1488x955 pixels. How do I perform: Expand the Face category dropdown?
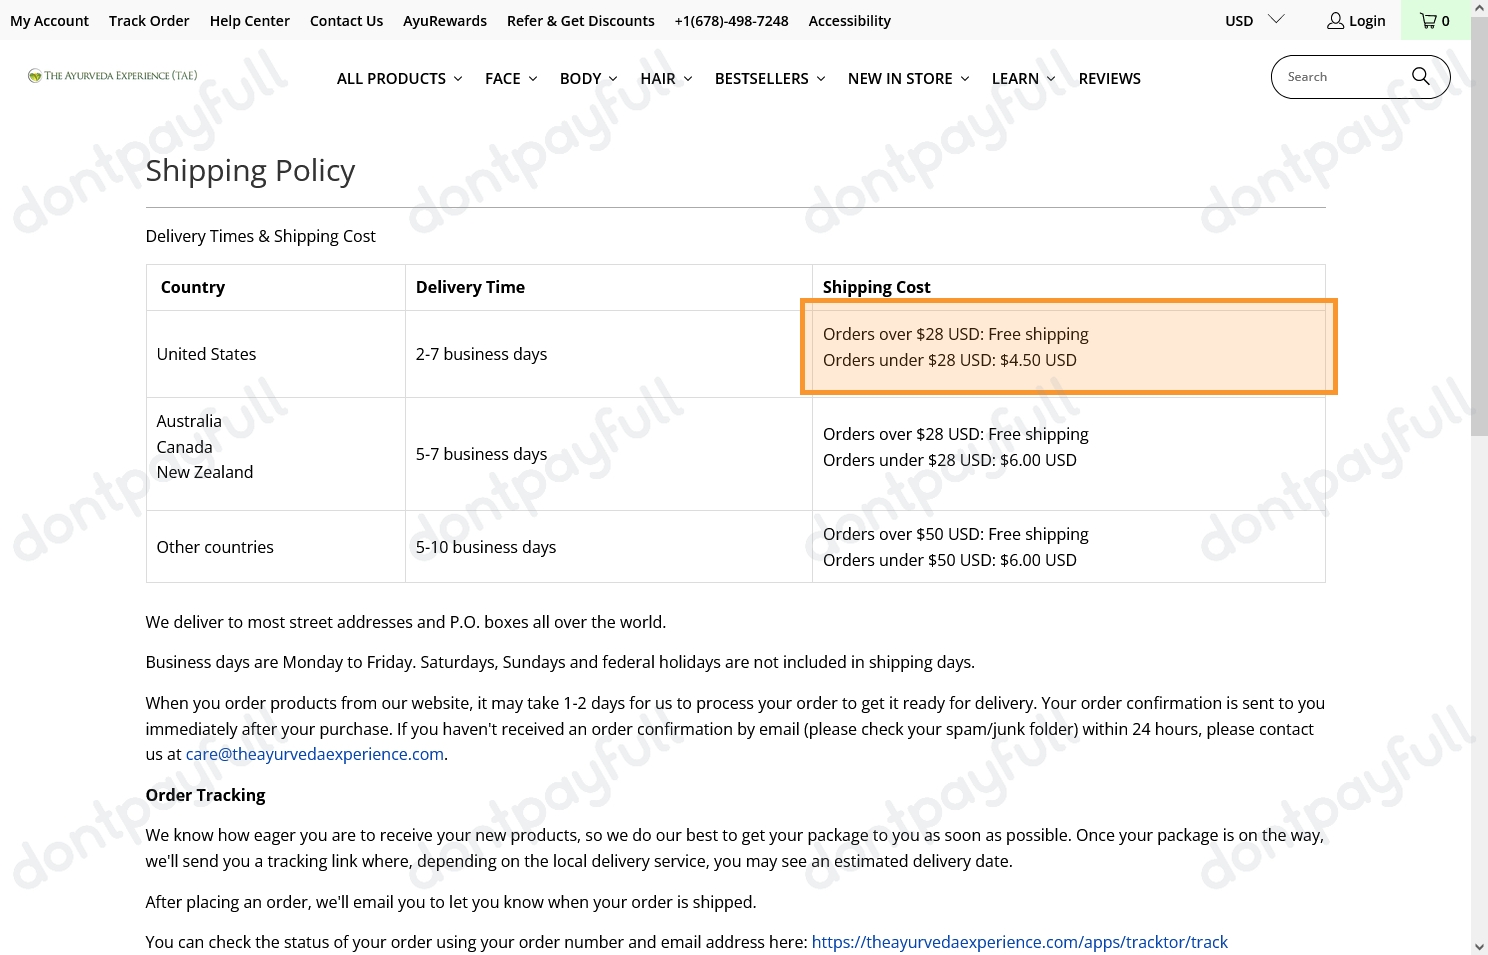coord(511,79)
